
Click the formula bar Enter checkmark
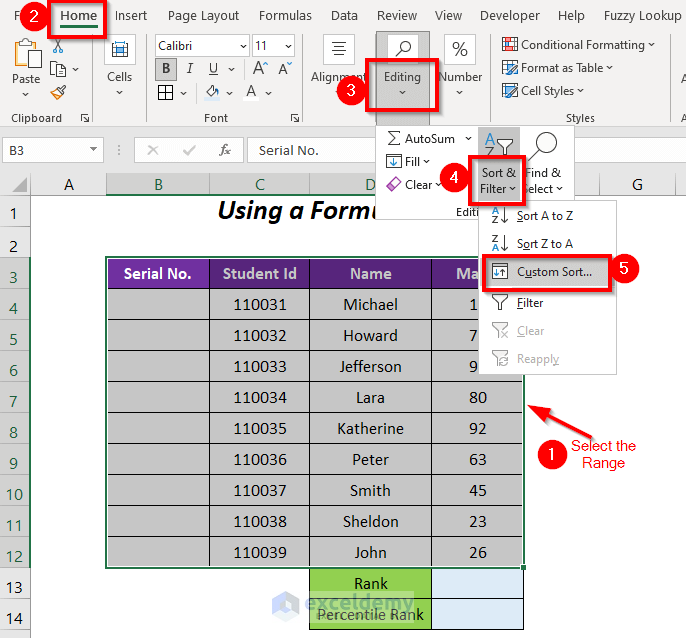[x=189, y=151]
